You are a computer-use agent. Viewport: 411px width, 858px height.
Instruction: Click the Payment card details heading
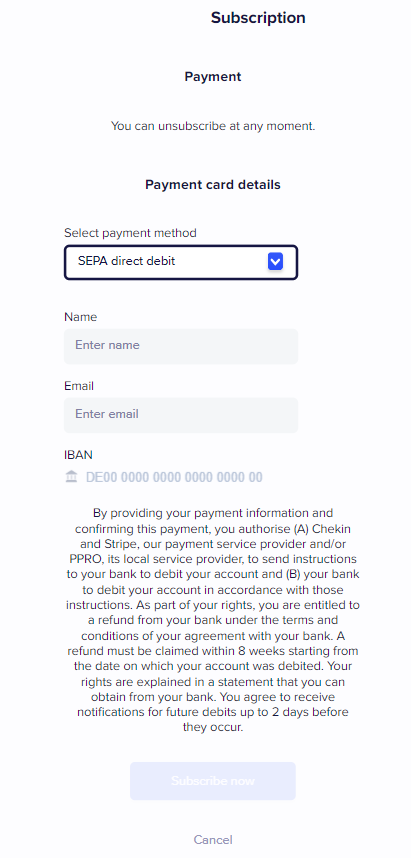point(213,185)
